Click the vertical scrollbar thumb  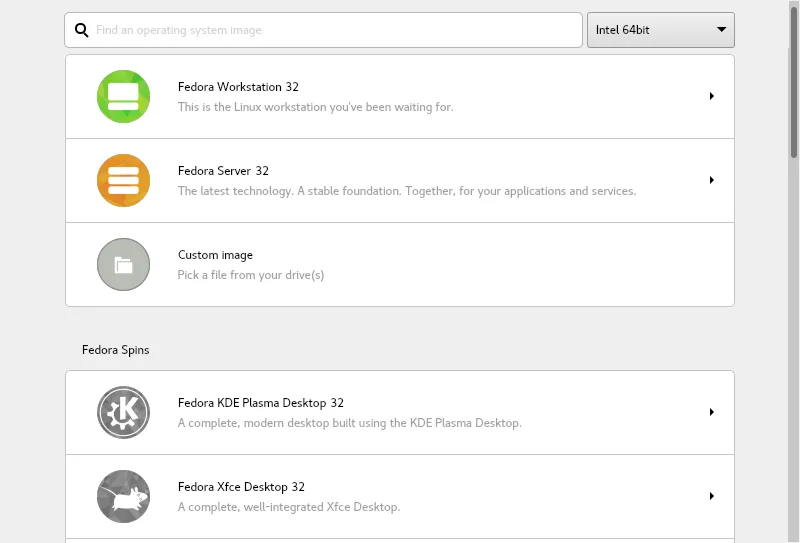pyautogui.click(x=794, y=80)
